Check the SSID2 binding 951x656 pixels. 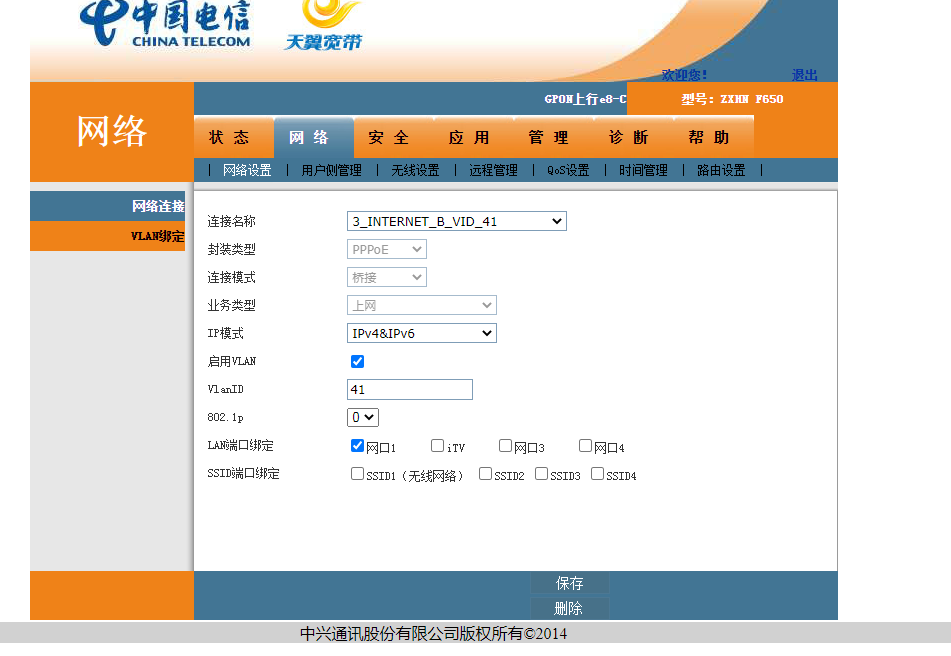coord(485,474)
